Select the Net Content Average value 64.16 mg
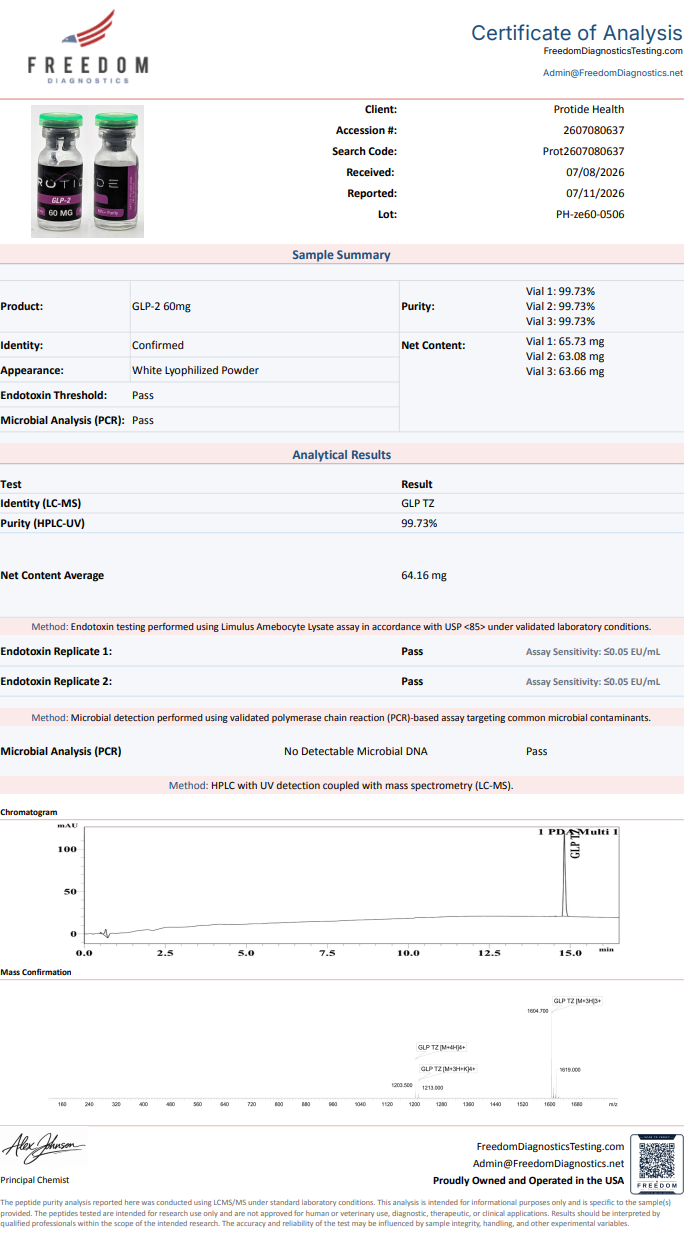Screen dimensions: 684x1235 click(x=424, y=576)
